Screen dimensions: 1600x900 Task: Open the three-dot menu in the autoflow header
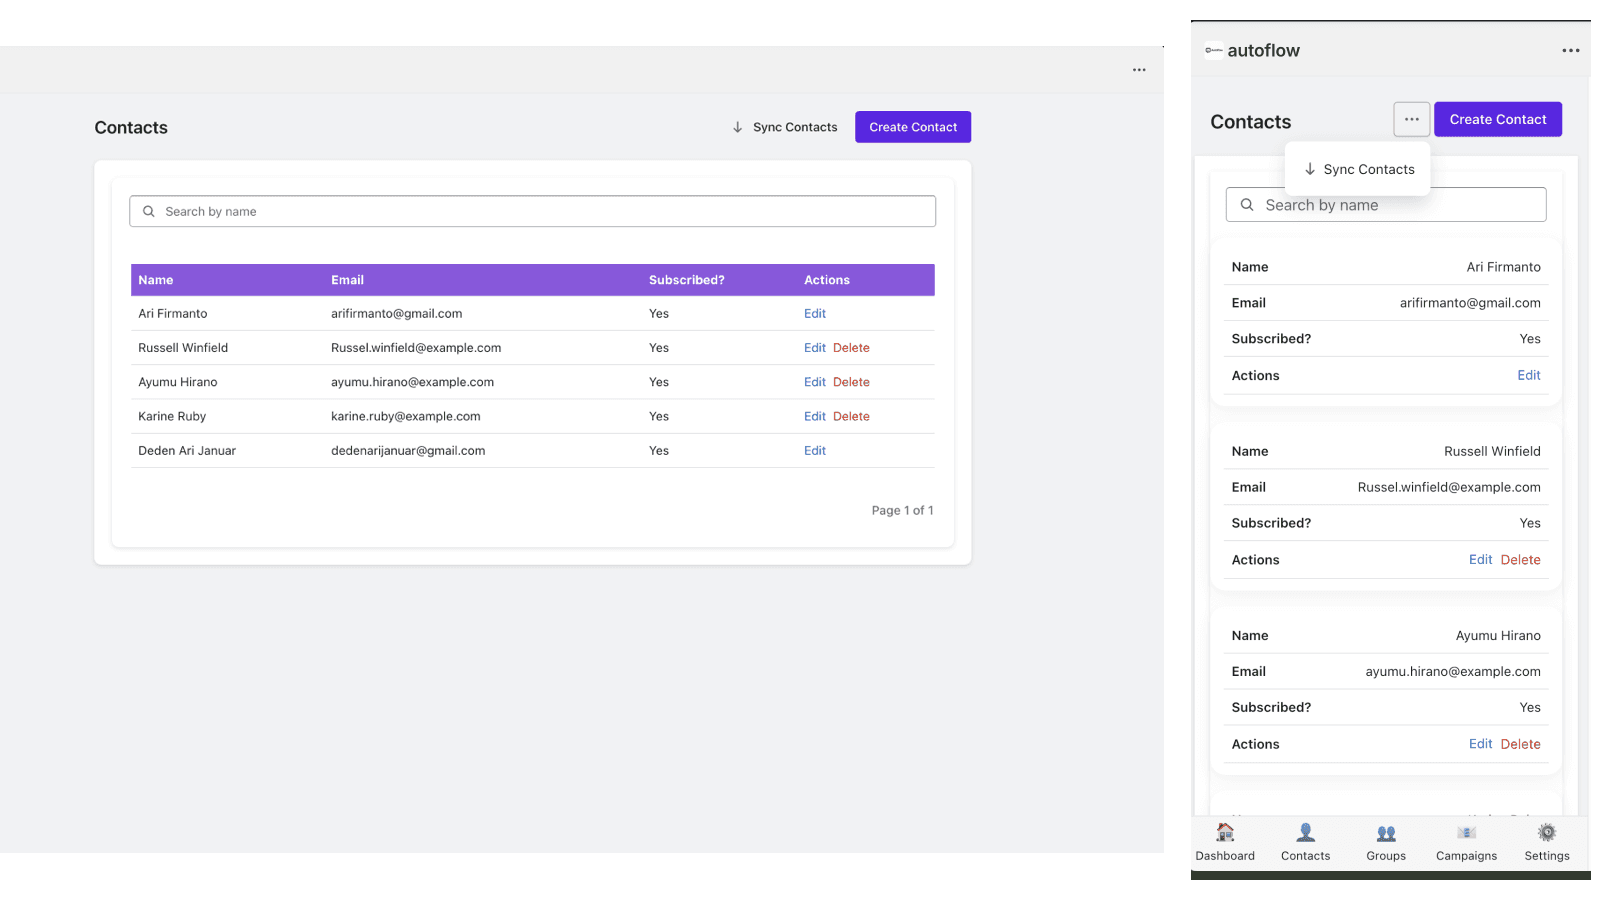point(1570,49)
